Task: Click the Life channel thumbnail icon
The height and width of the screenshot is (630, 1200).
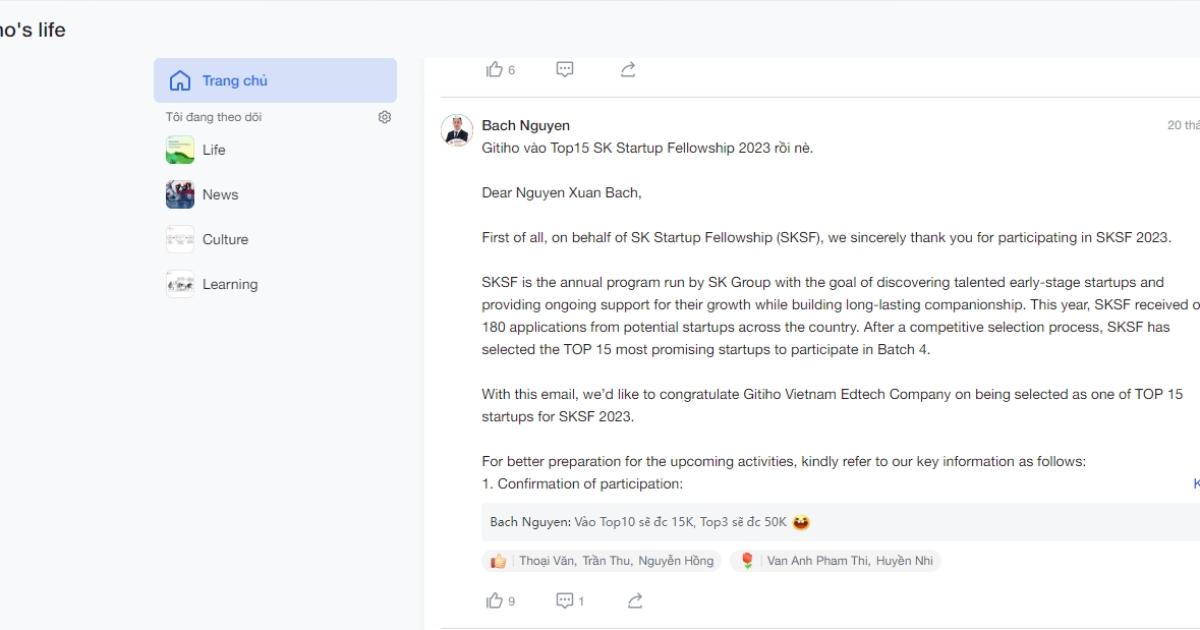Action: (180, 150)
